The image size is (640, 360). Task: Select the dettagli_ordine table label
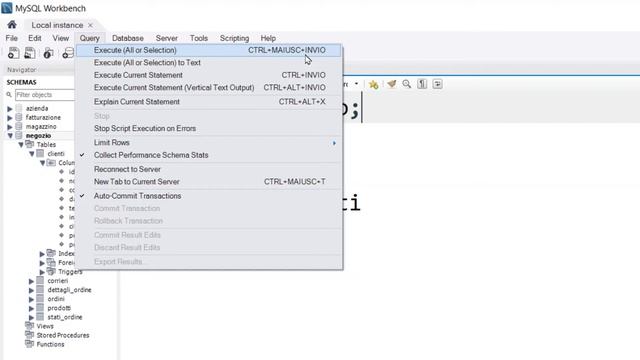[69, 290]
